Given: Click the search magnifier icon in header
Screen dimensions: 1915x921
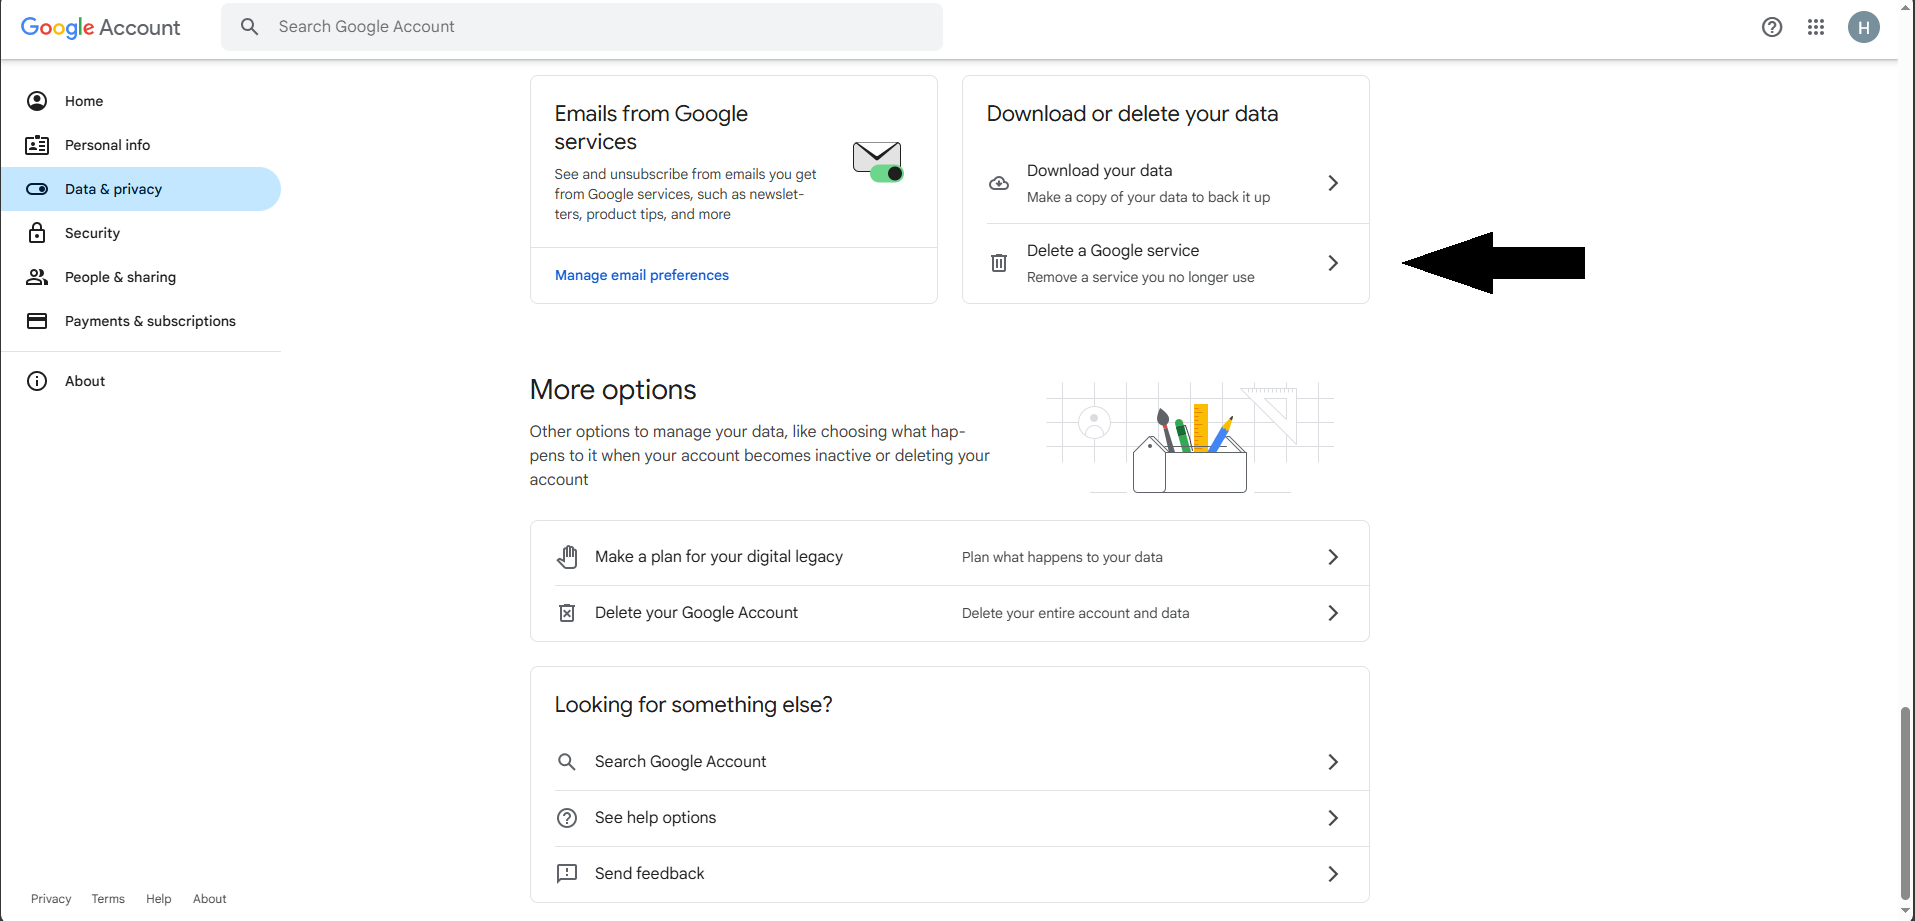Looking at the screenshot, I should coord(250,27).
